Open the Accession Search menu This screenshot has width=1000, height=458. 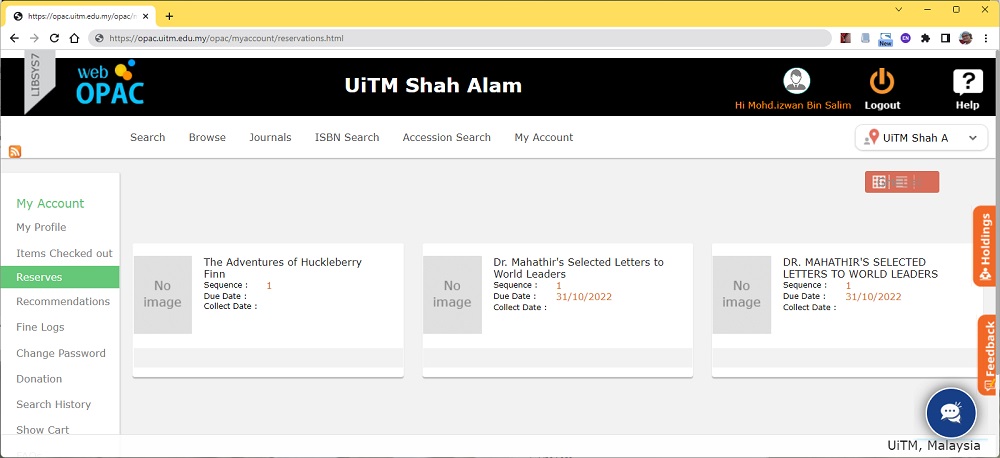point(446,137)
